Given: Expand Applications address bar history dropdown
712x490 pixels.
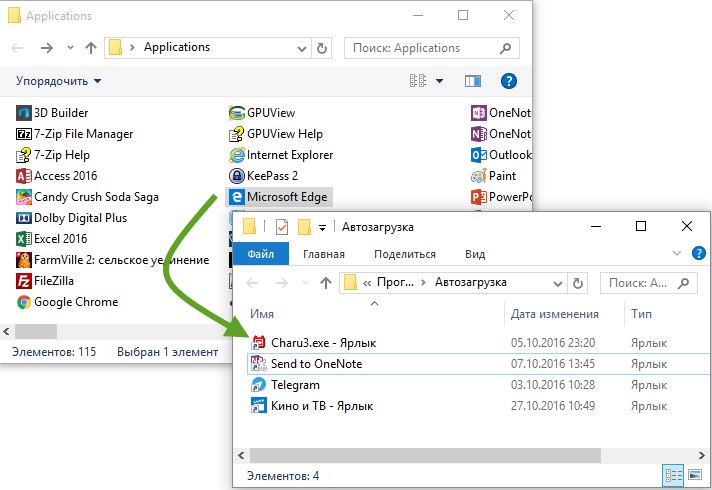Looking at the screenshot, I should tap(302, 48).
